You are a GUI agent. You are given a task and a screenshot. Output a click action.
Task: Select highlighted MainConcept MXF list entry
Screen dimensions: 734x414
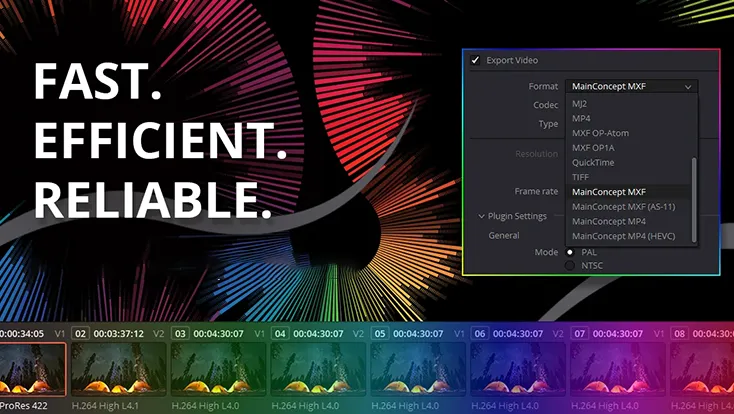coord(628,192)
